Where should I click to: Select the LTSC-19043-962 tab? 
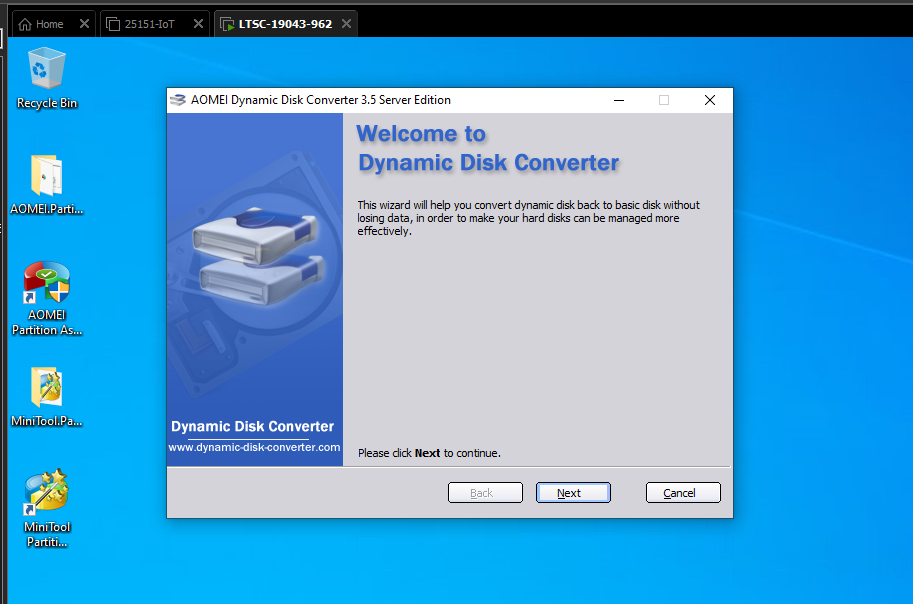pyautogui.click(x=285, y=24)
